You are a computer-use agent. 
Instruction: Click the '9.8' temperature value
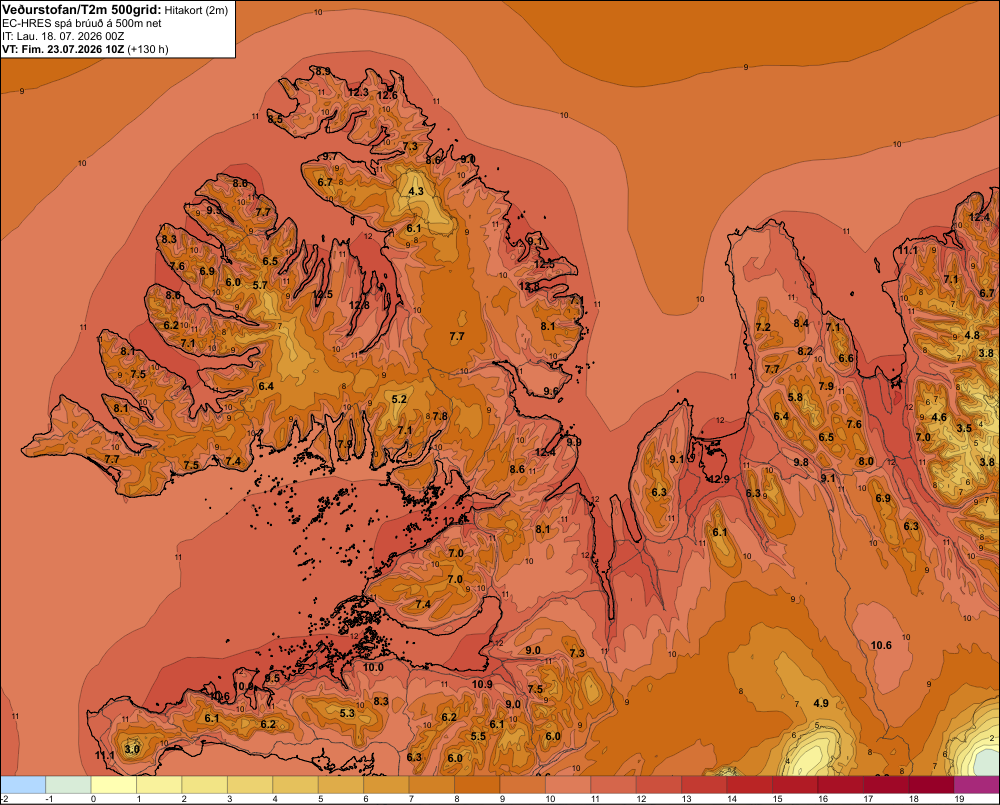pos(801,462)
